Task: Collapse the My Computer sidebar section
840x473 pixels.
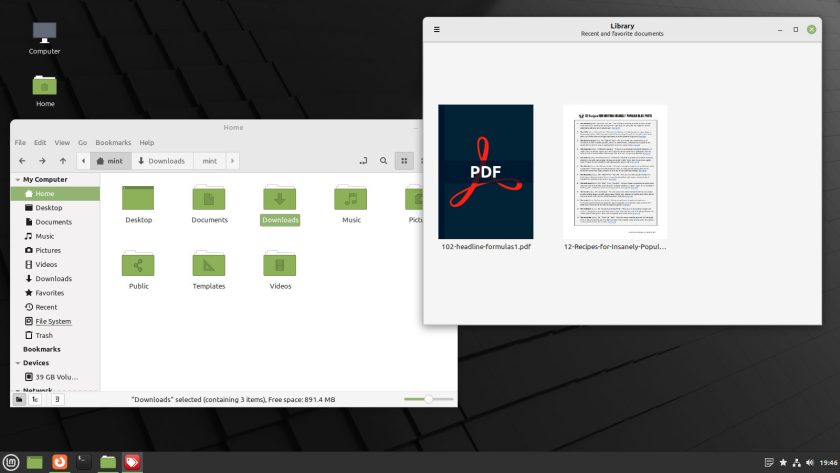Action: pos(18,180)
